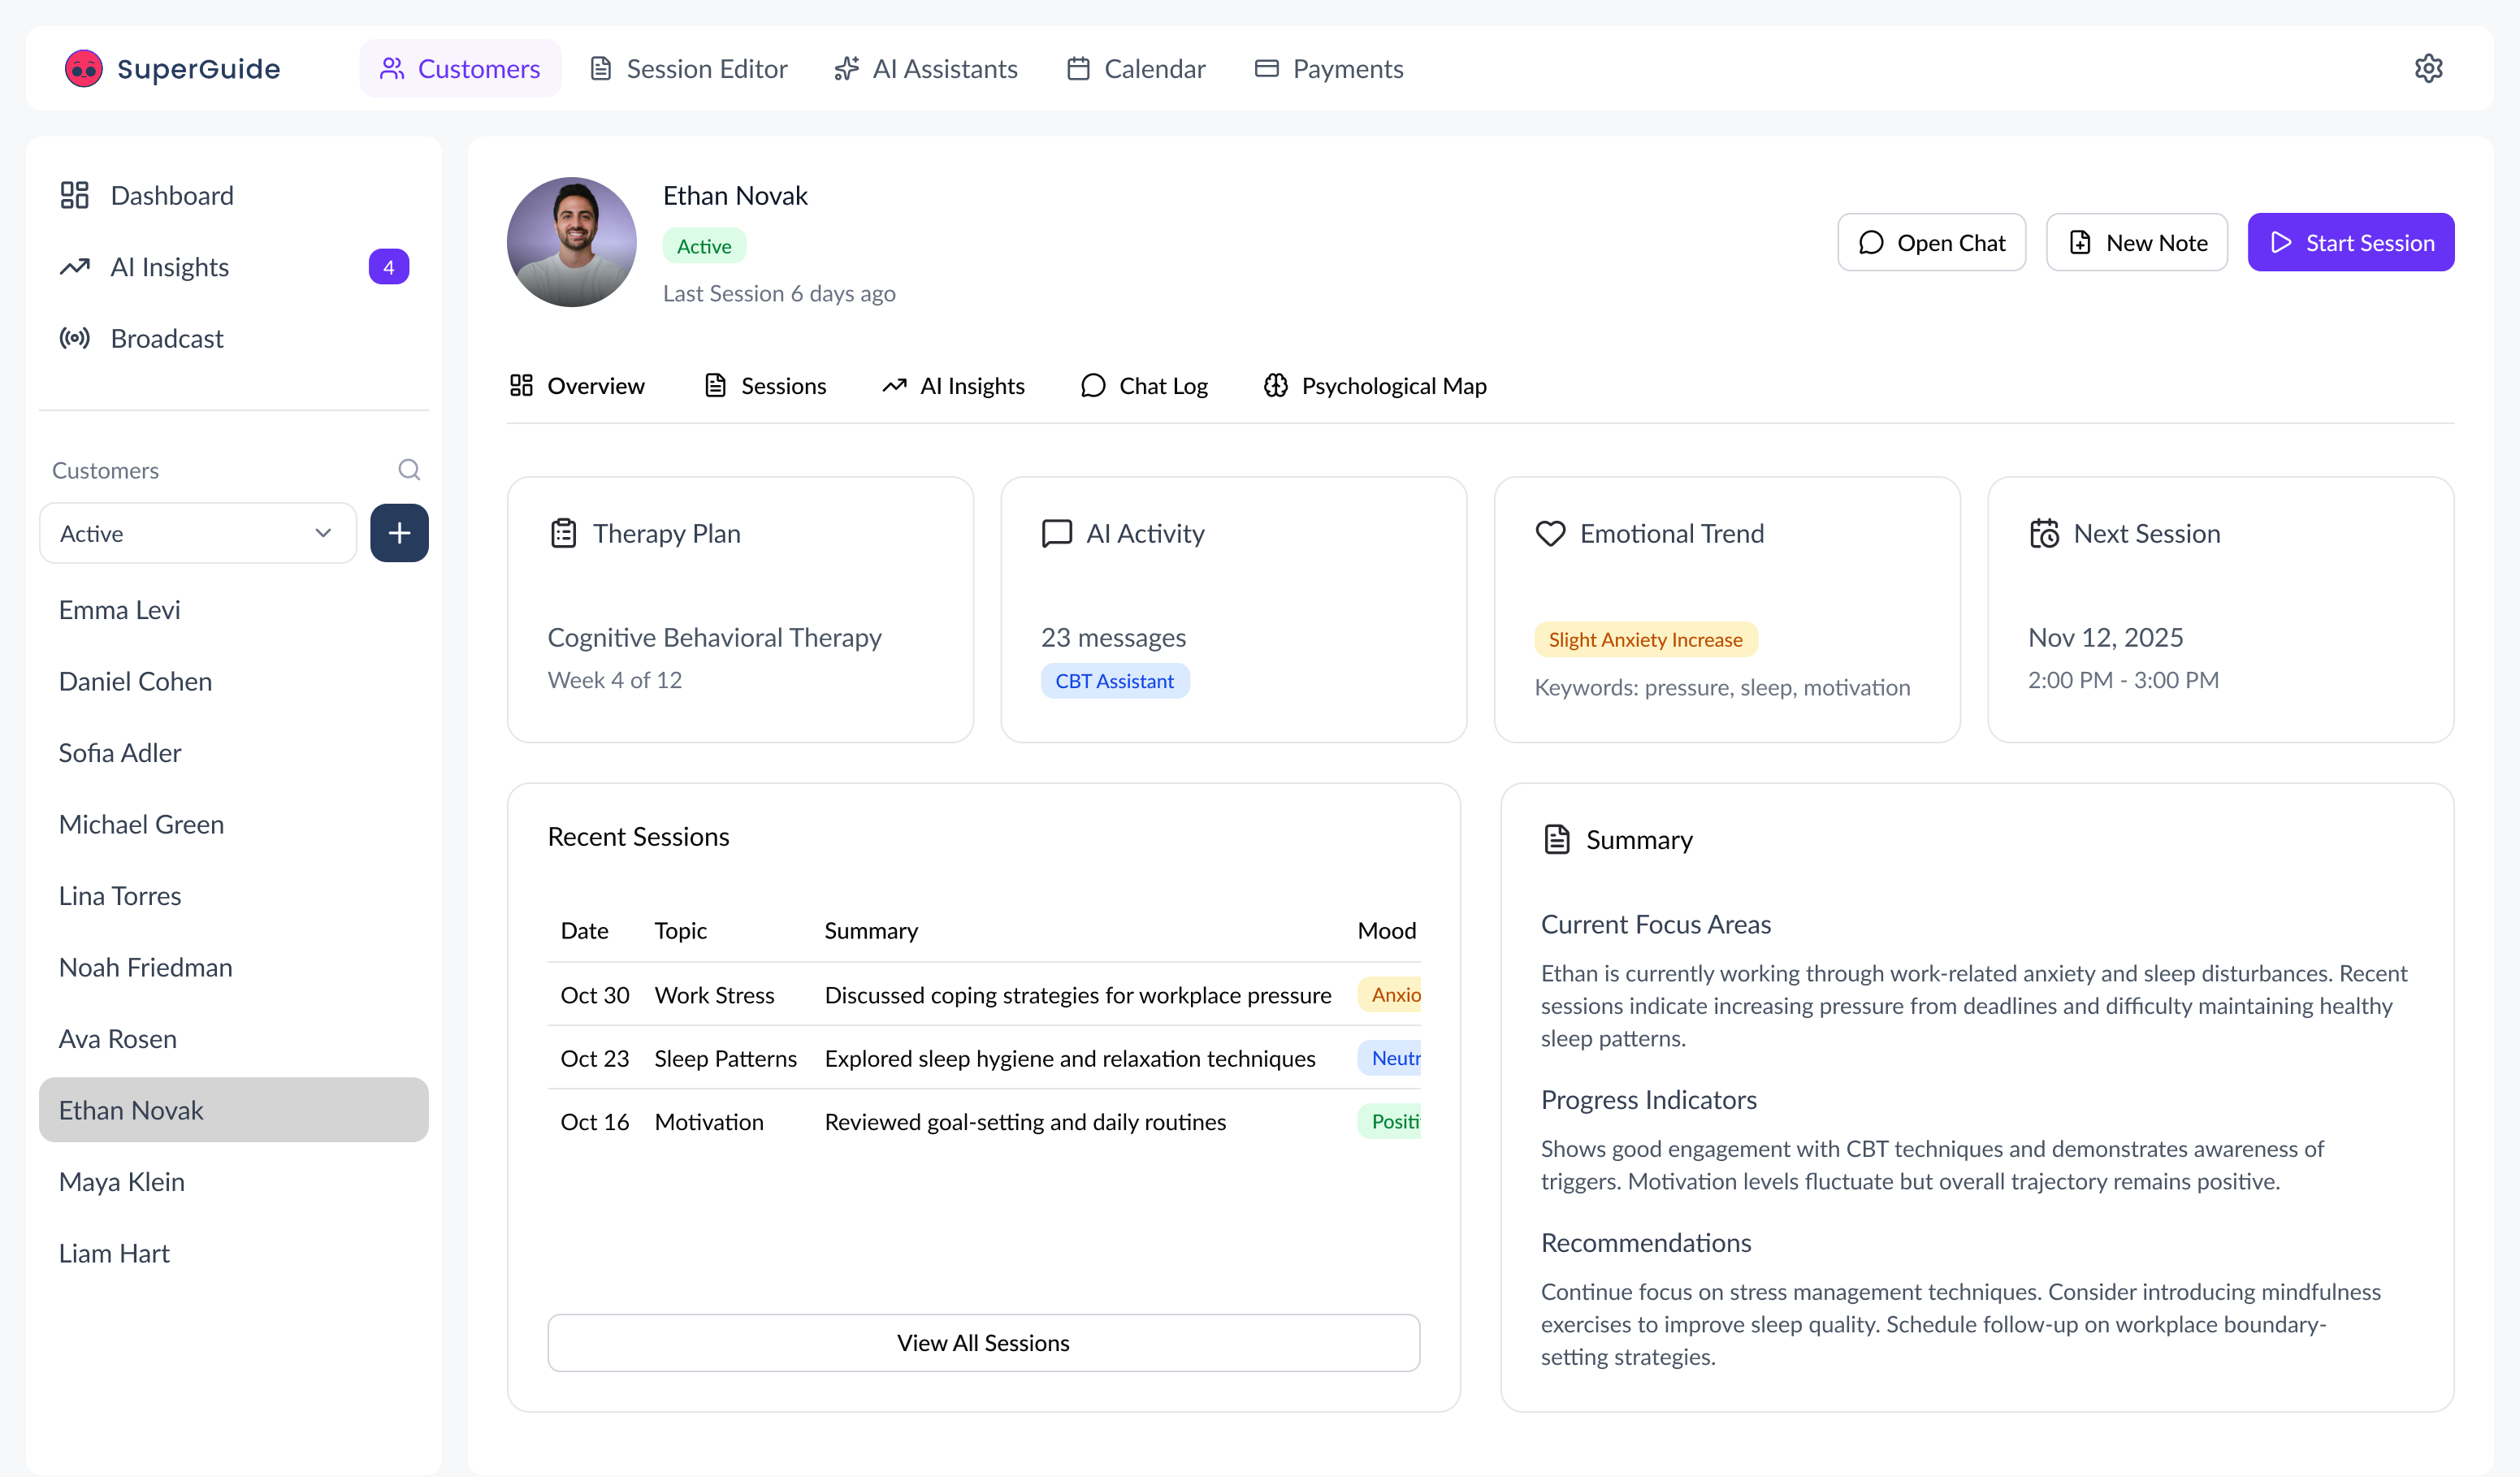2520x1477 pixels.
Task: Click the Next Session calendar-clock icon
Action: pyautogui.click(x=2044, y=533)
